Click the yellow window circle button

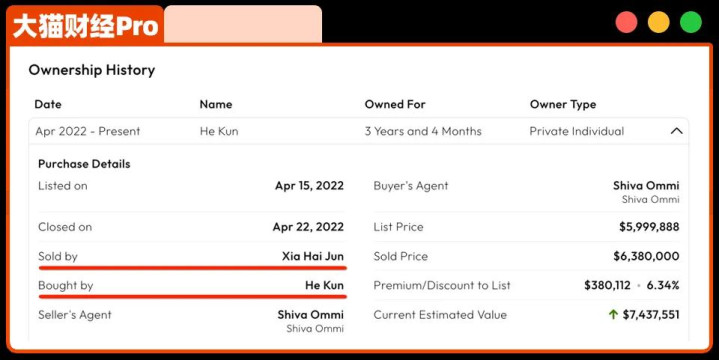(658, 22)
